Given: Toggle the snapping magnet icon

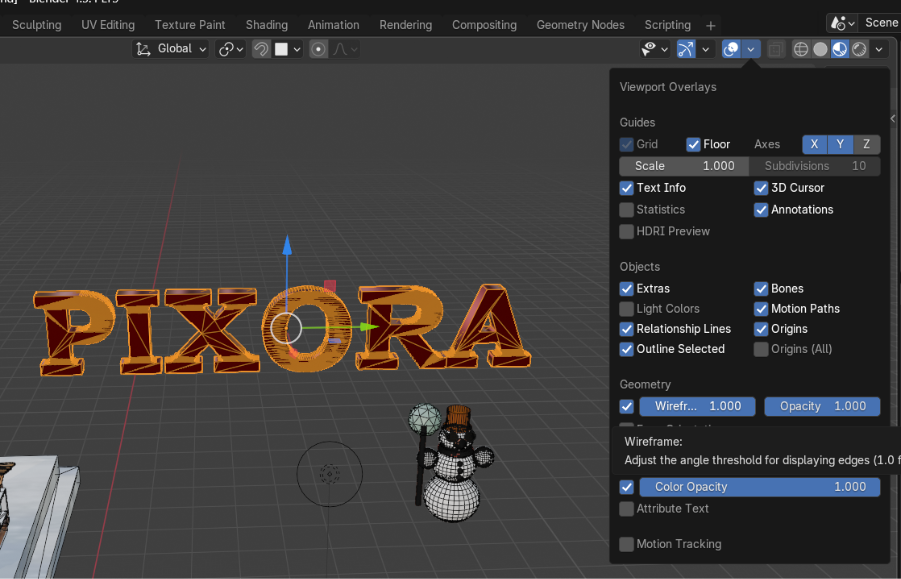Looking at the screenshot, I should pyautogui.click(x=261, y=49).
